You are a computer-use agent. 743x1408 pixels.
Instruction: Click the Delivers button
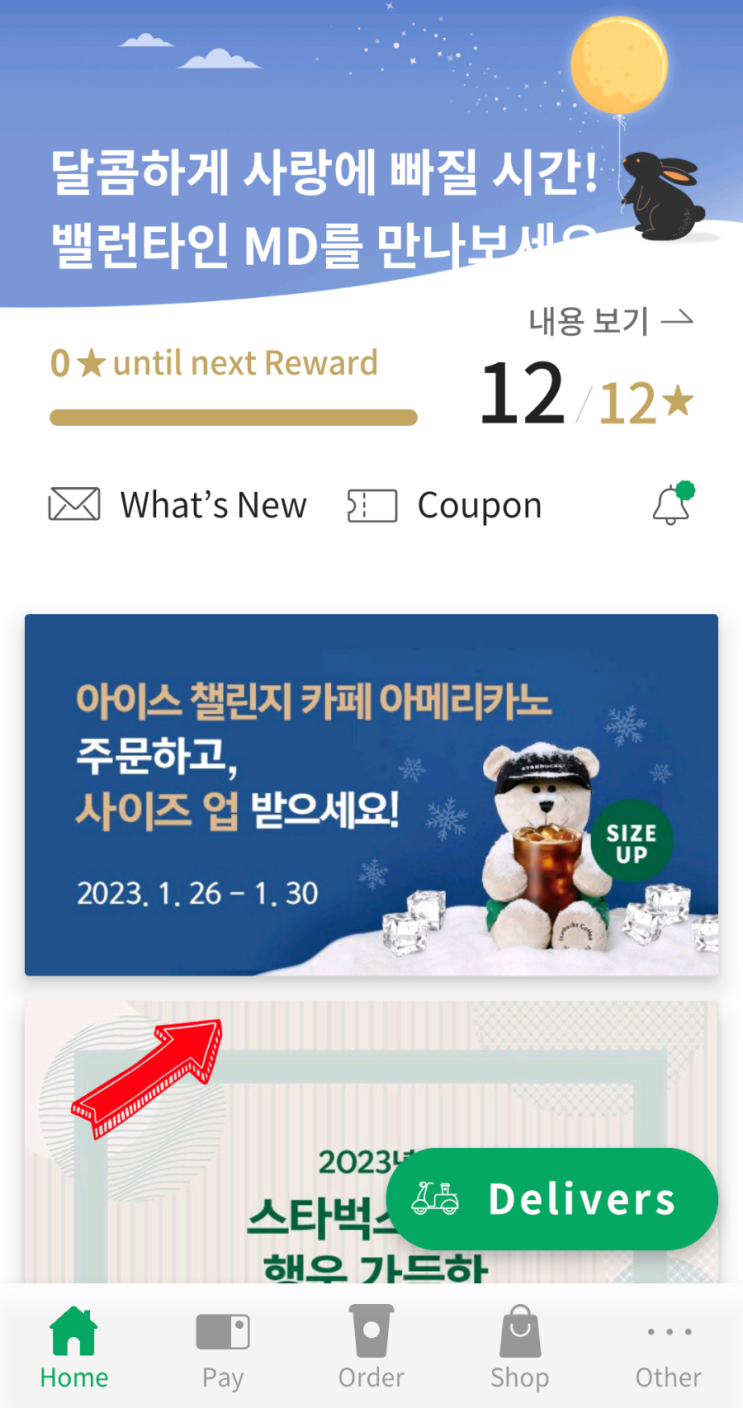click(x=552, y=1199)
